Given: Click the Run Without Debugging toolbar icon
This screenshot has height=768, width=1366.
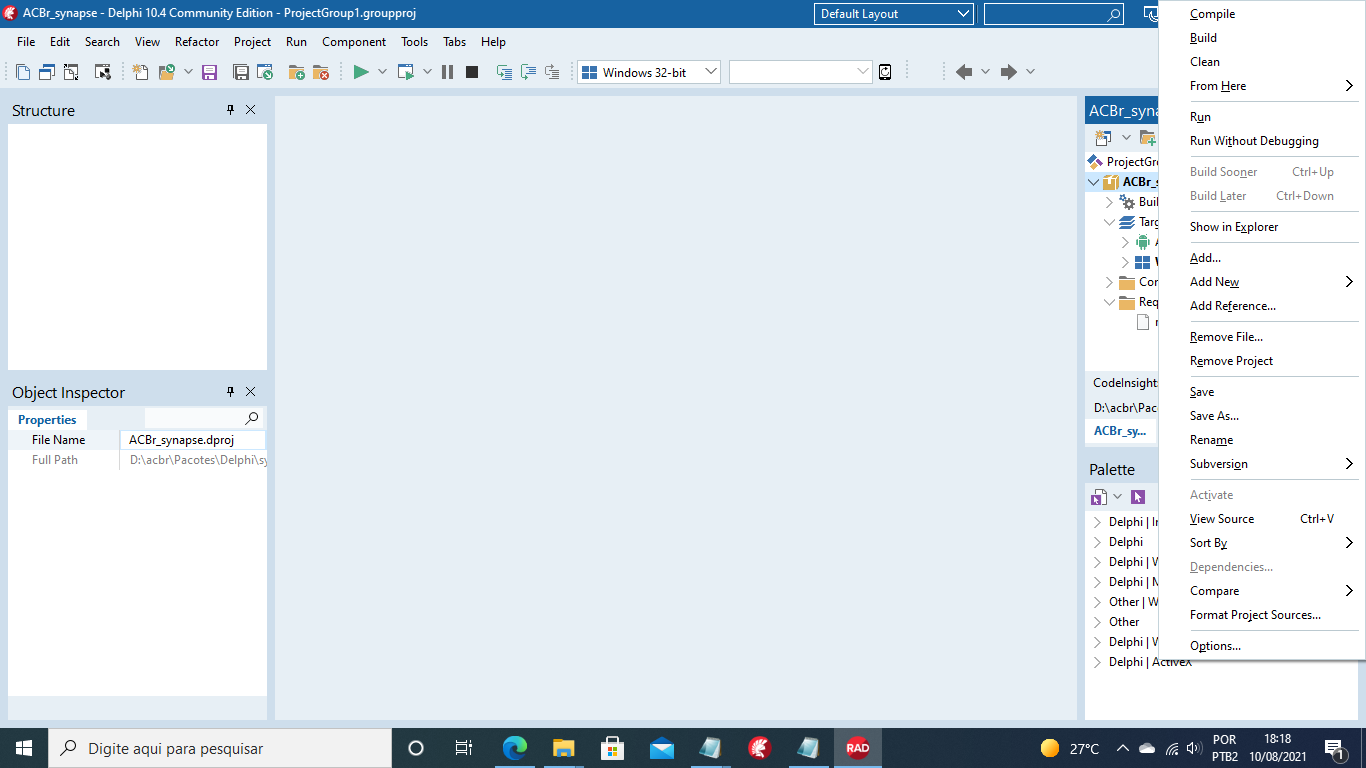Looking at the screenshot, I should coord(406,72).
